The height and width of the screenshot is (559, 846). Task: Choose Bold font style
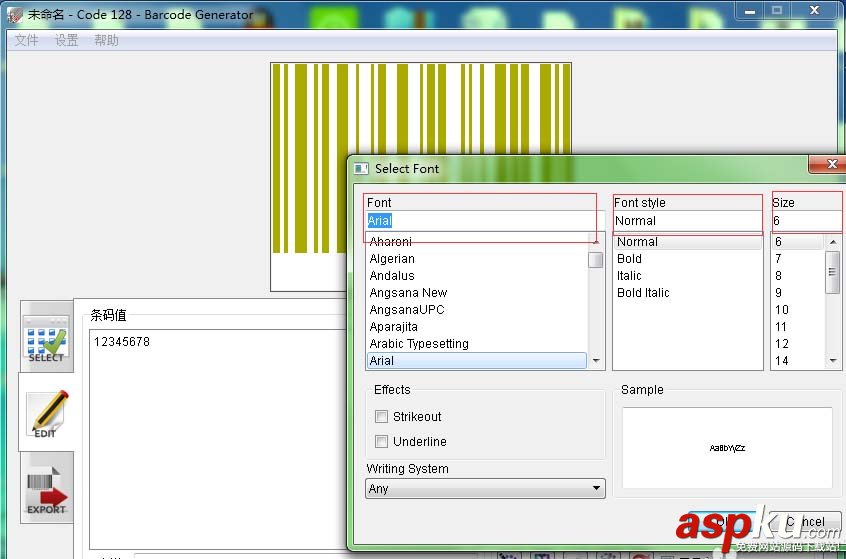[x=687, y=259]
